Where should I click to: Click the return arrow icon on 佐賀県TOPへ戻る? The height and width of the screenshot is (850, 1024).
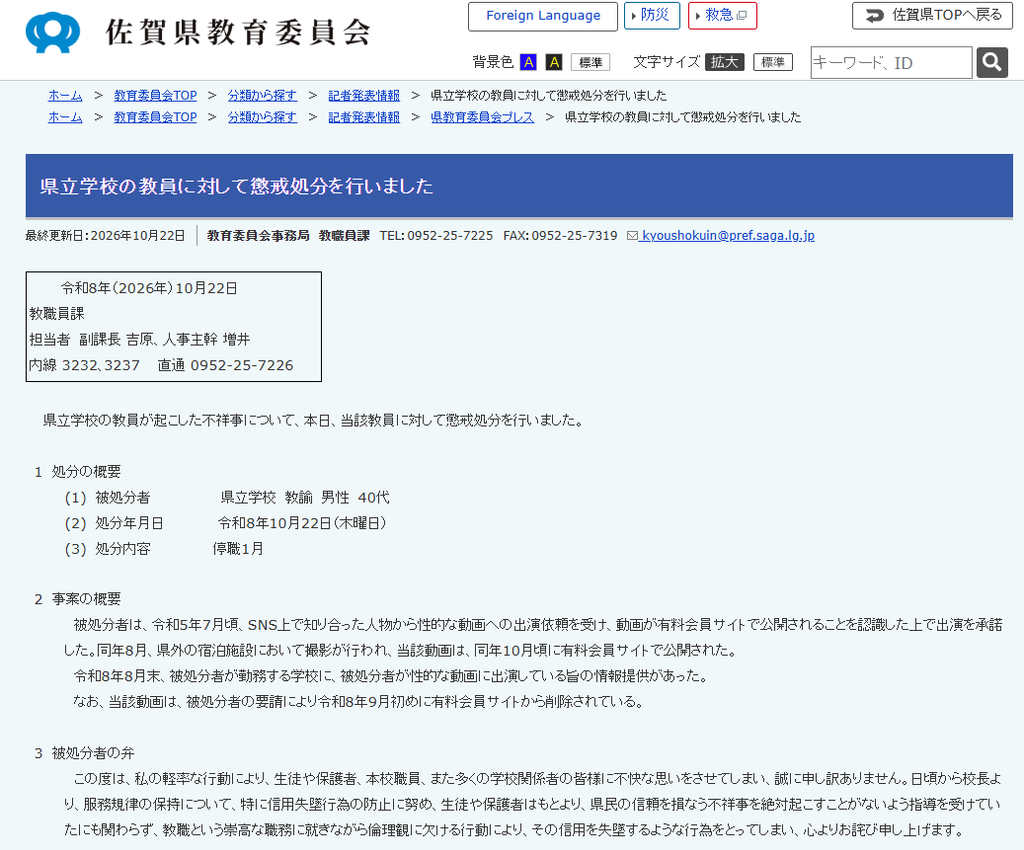click(x=874, y=15)
